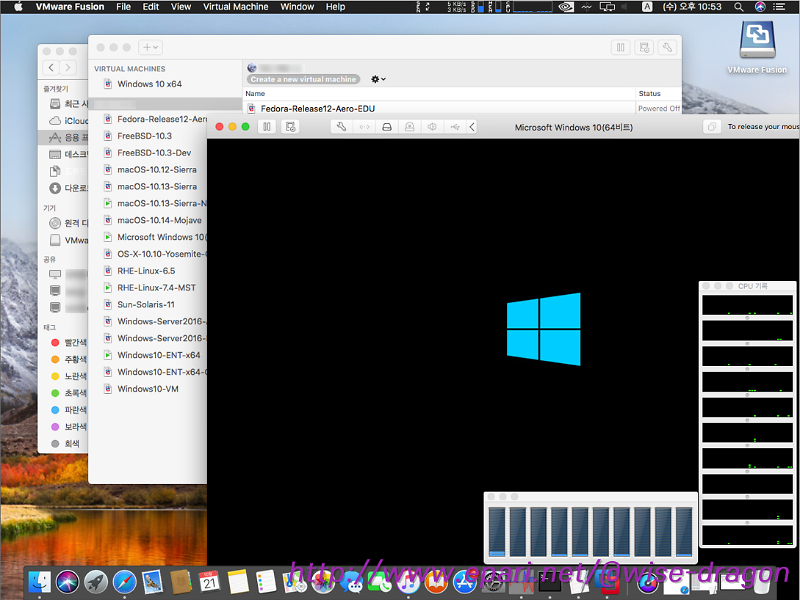
Task: Collapse the device toolbar chevron
Action: pos(472,127)
